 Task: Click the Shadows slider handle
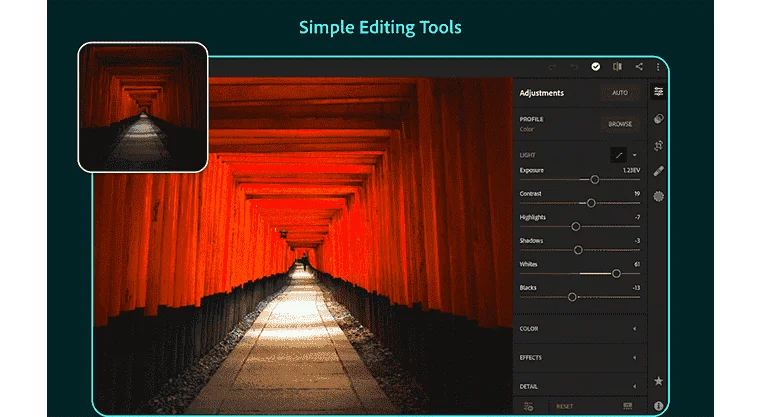(x=578, y=250)
